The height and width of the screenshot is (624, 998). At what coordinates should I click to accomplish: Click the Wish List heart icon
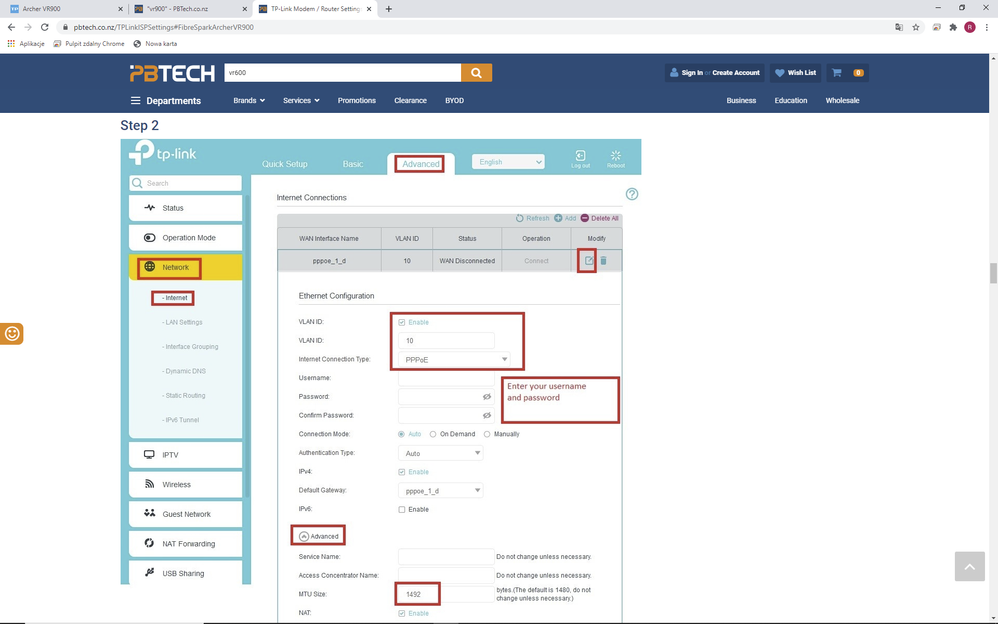[780, 73]
